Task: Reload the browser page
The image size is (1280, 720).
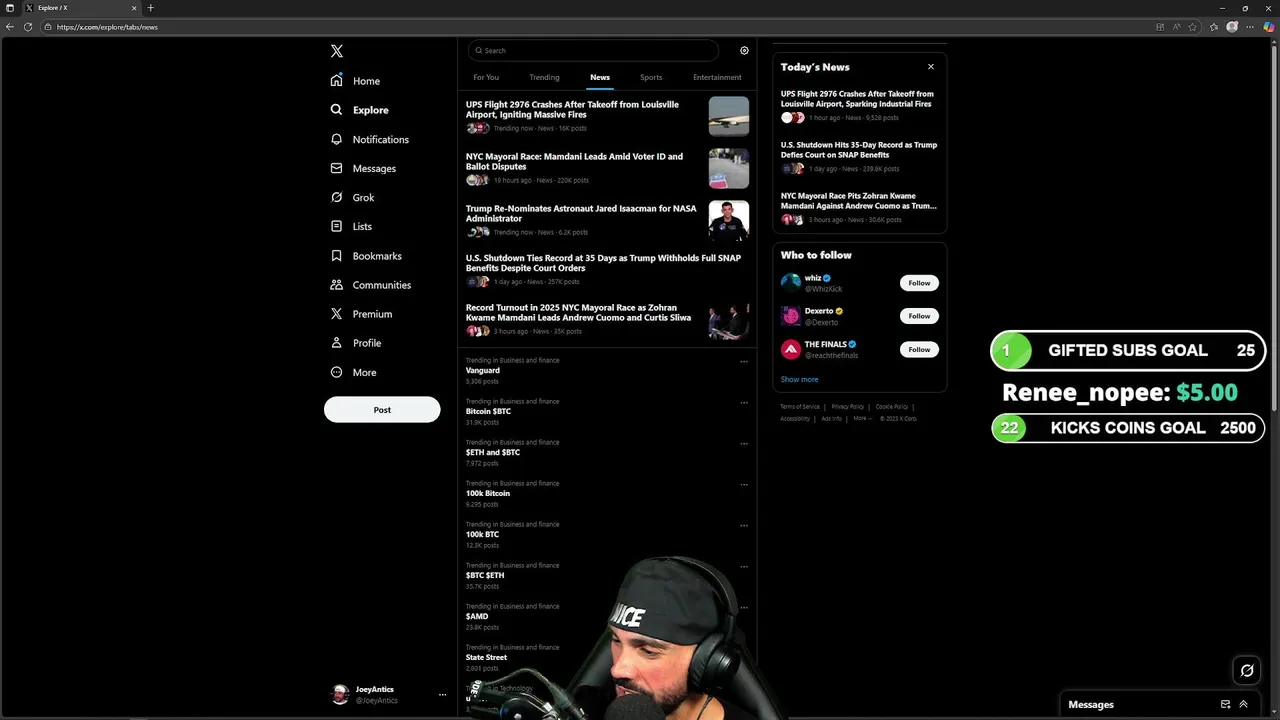Action: pyautogui.click(x=28, y=27)
